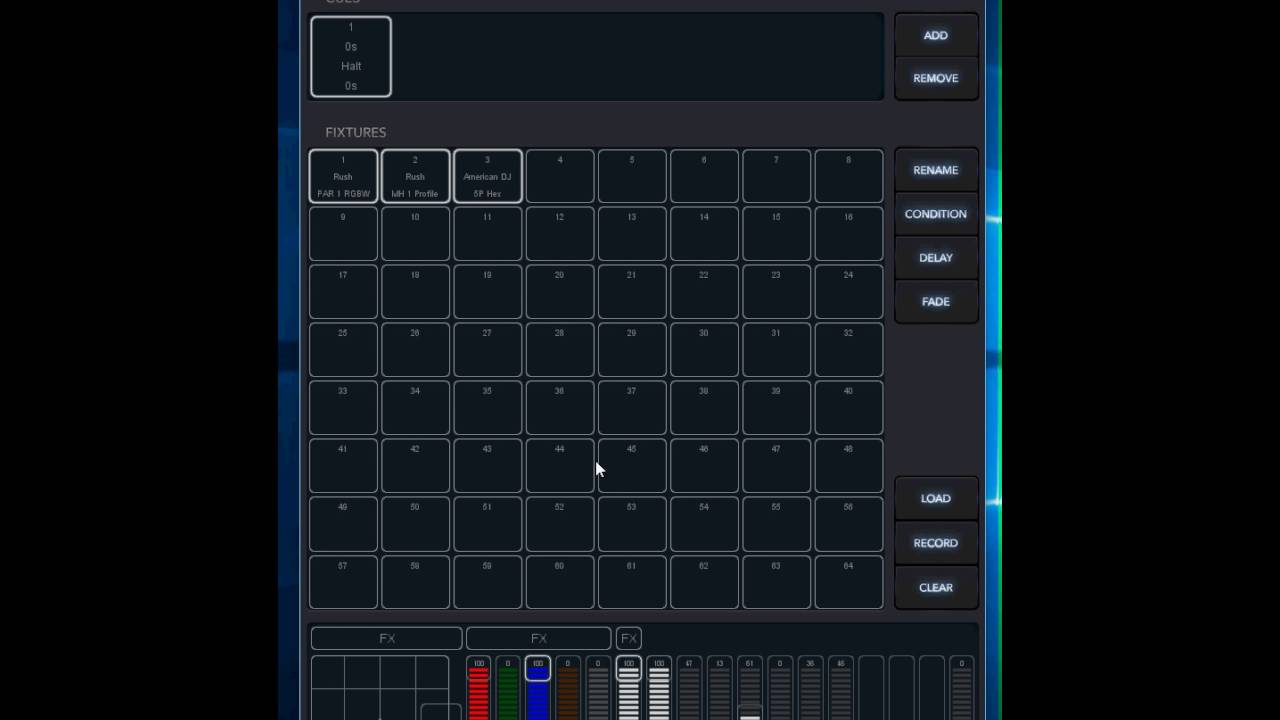1280x720 pixels.
Task: Adjust the fader showing value 47
Action: tap(689, 689)
